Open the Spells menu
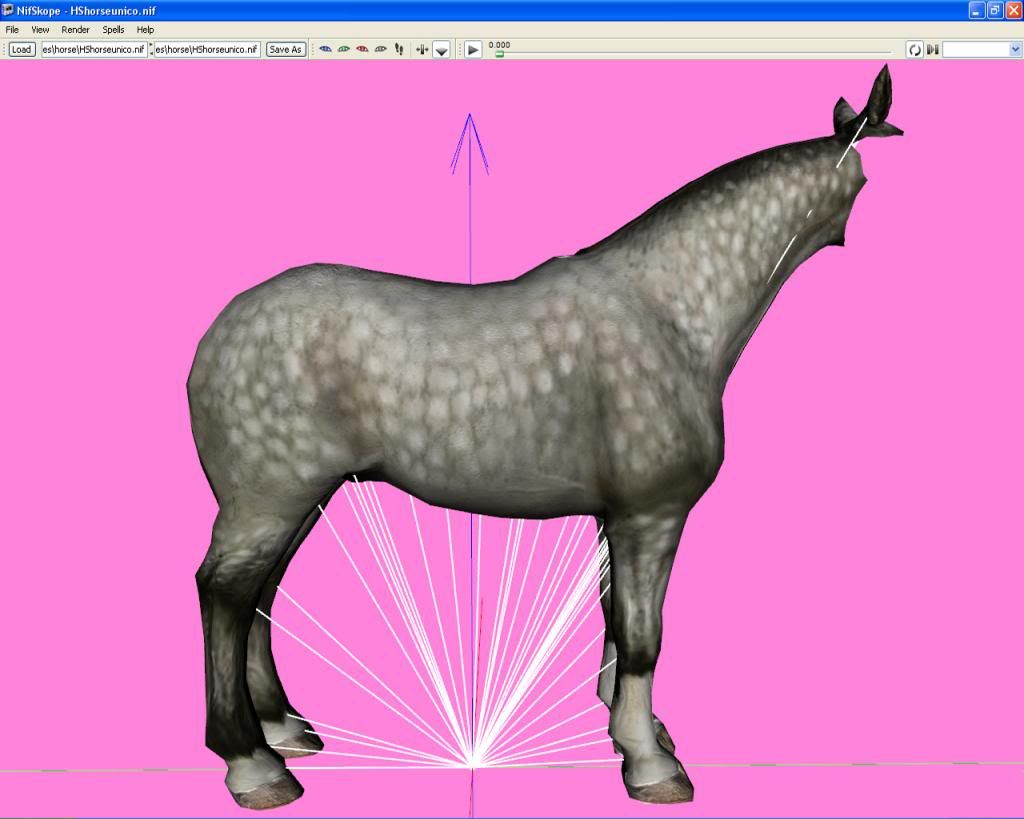The height and width of the screenshot is (819, 1024). pyautogui.click(x=112, y=29)
